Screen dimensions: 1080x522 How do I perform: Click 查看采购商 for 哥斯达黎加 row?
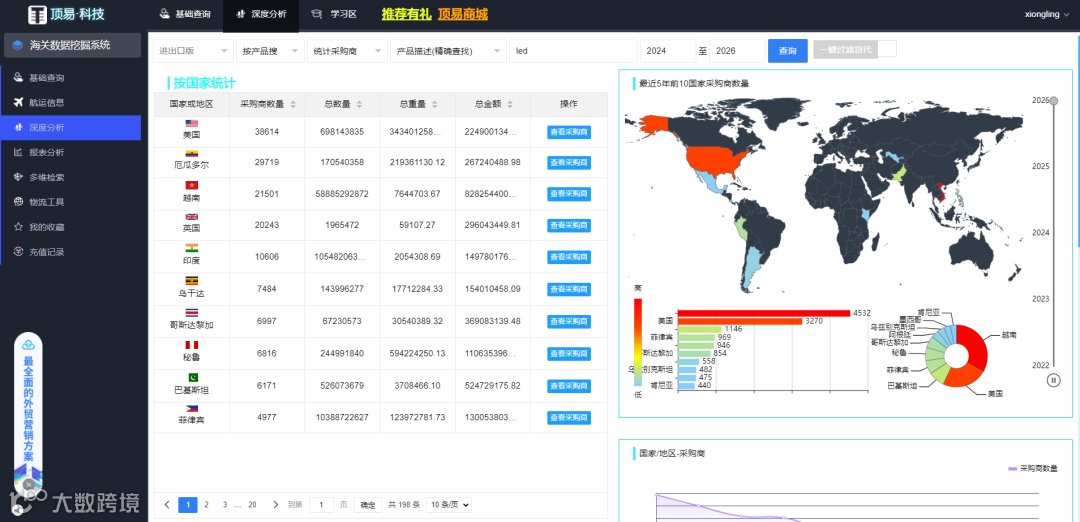(569, 322)
